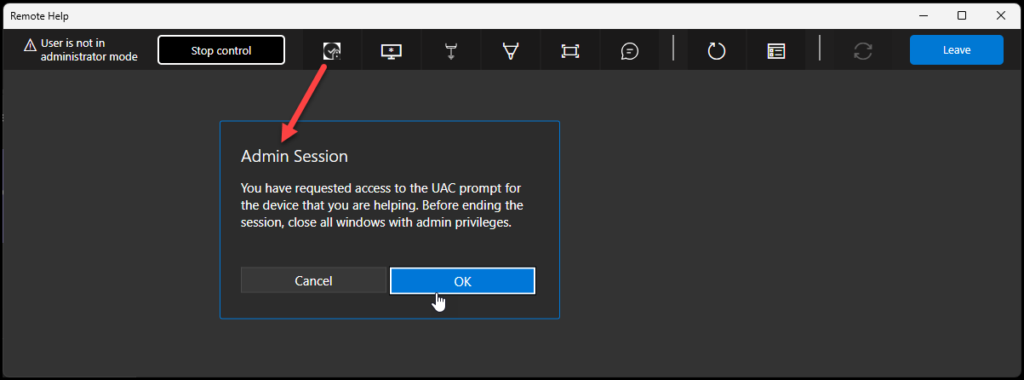Open the select monitor icon

391,51
